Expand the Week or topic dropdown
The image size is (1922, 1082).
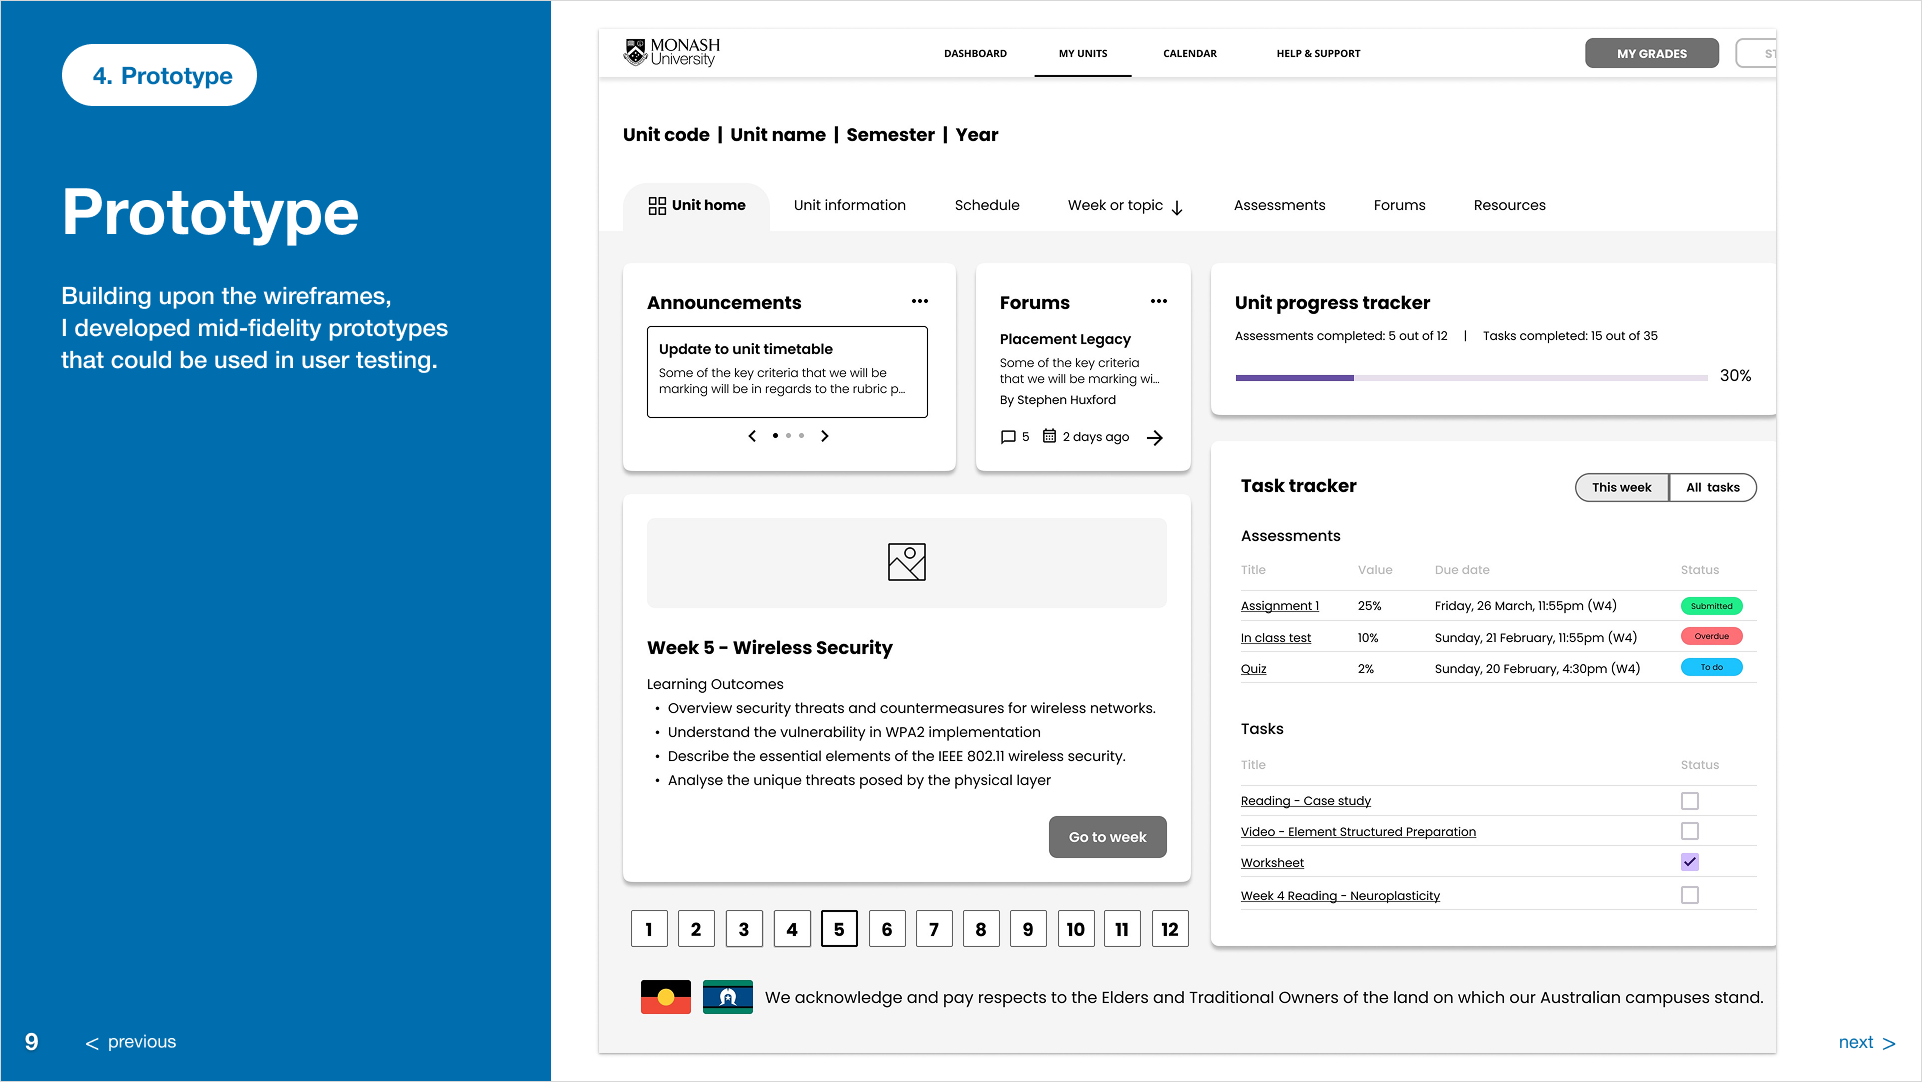click(x=1125, y=206)
